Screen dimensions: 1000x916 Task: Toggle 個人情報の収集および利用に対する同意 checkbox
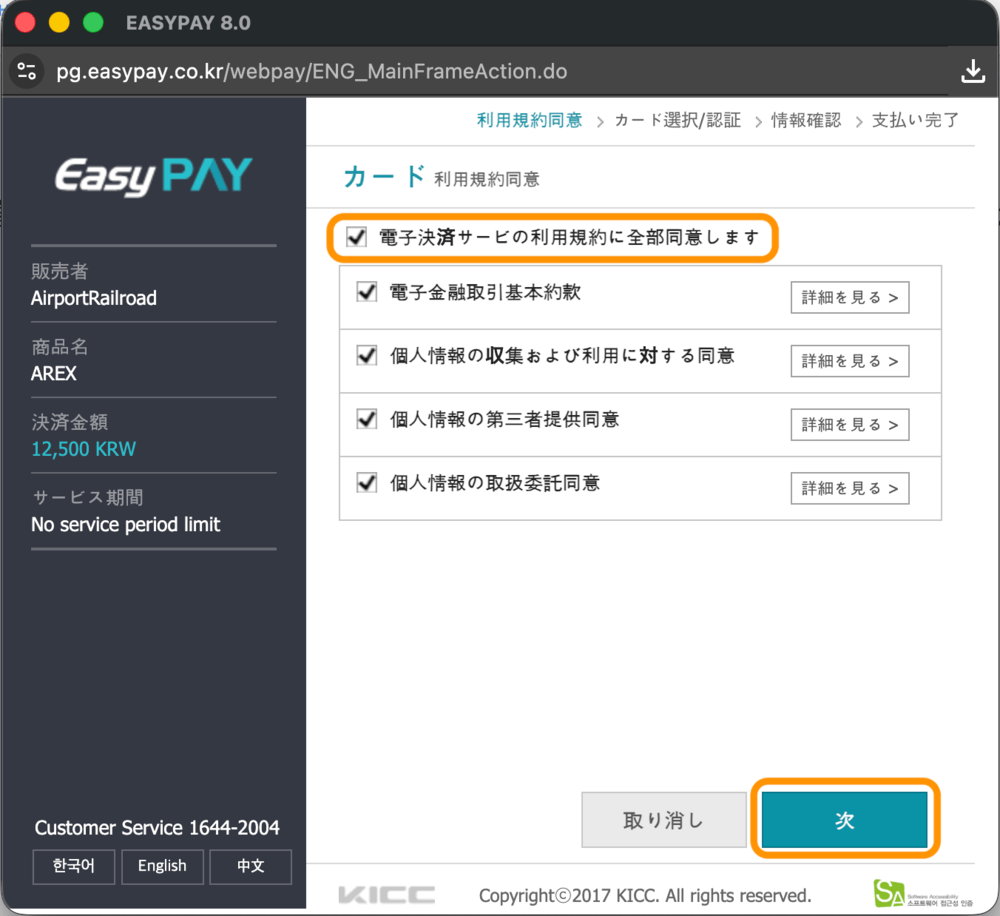(367, 355)
